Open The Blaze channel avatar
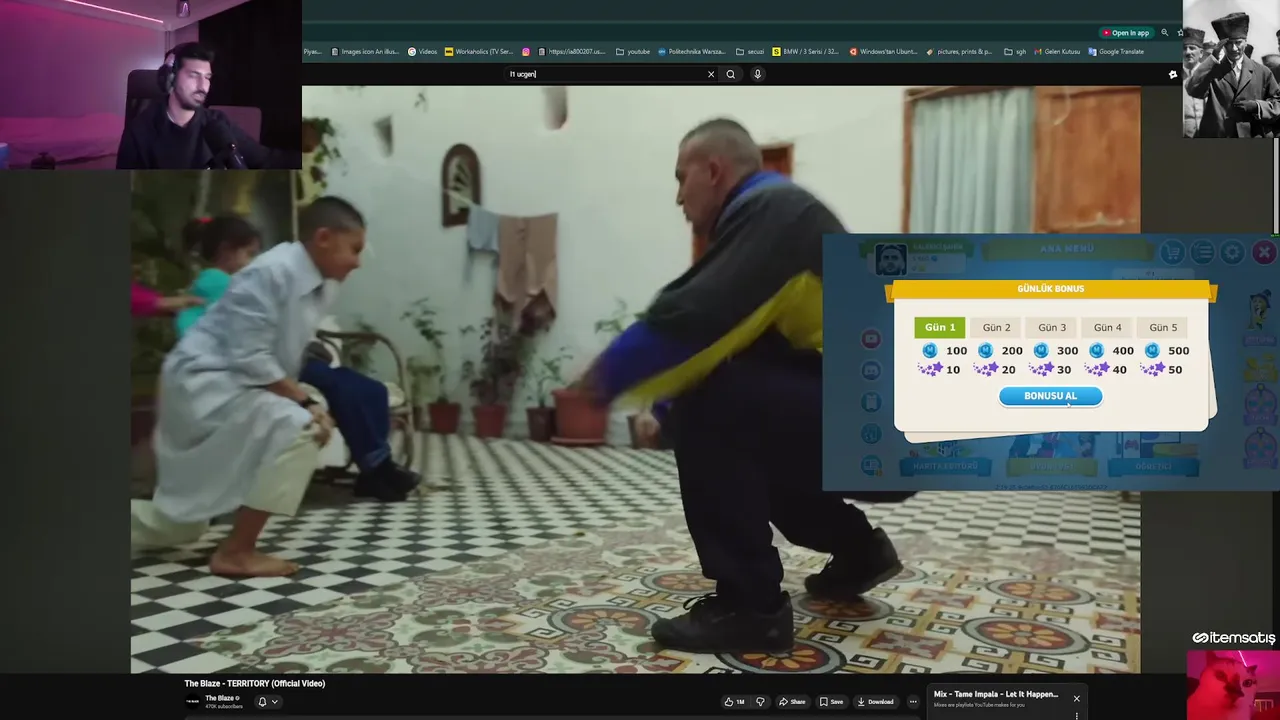This screenshot has height=720, width=1280. point(192,701)
